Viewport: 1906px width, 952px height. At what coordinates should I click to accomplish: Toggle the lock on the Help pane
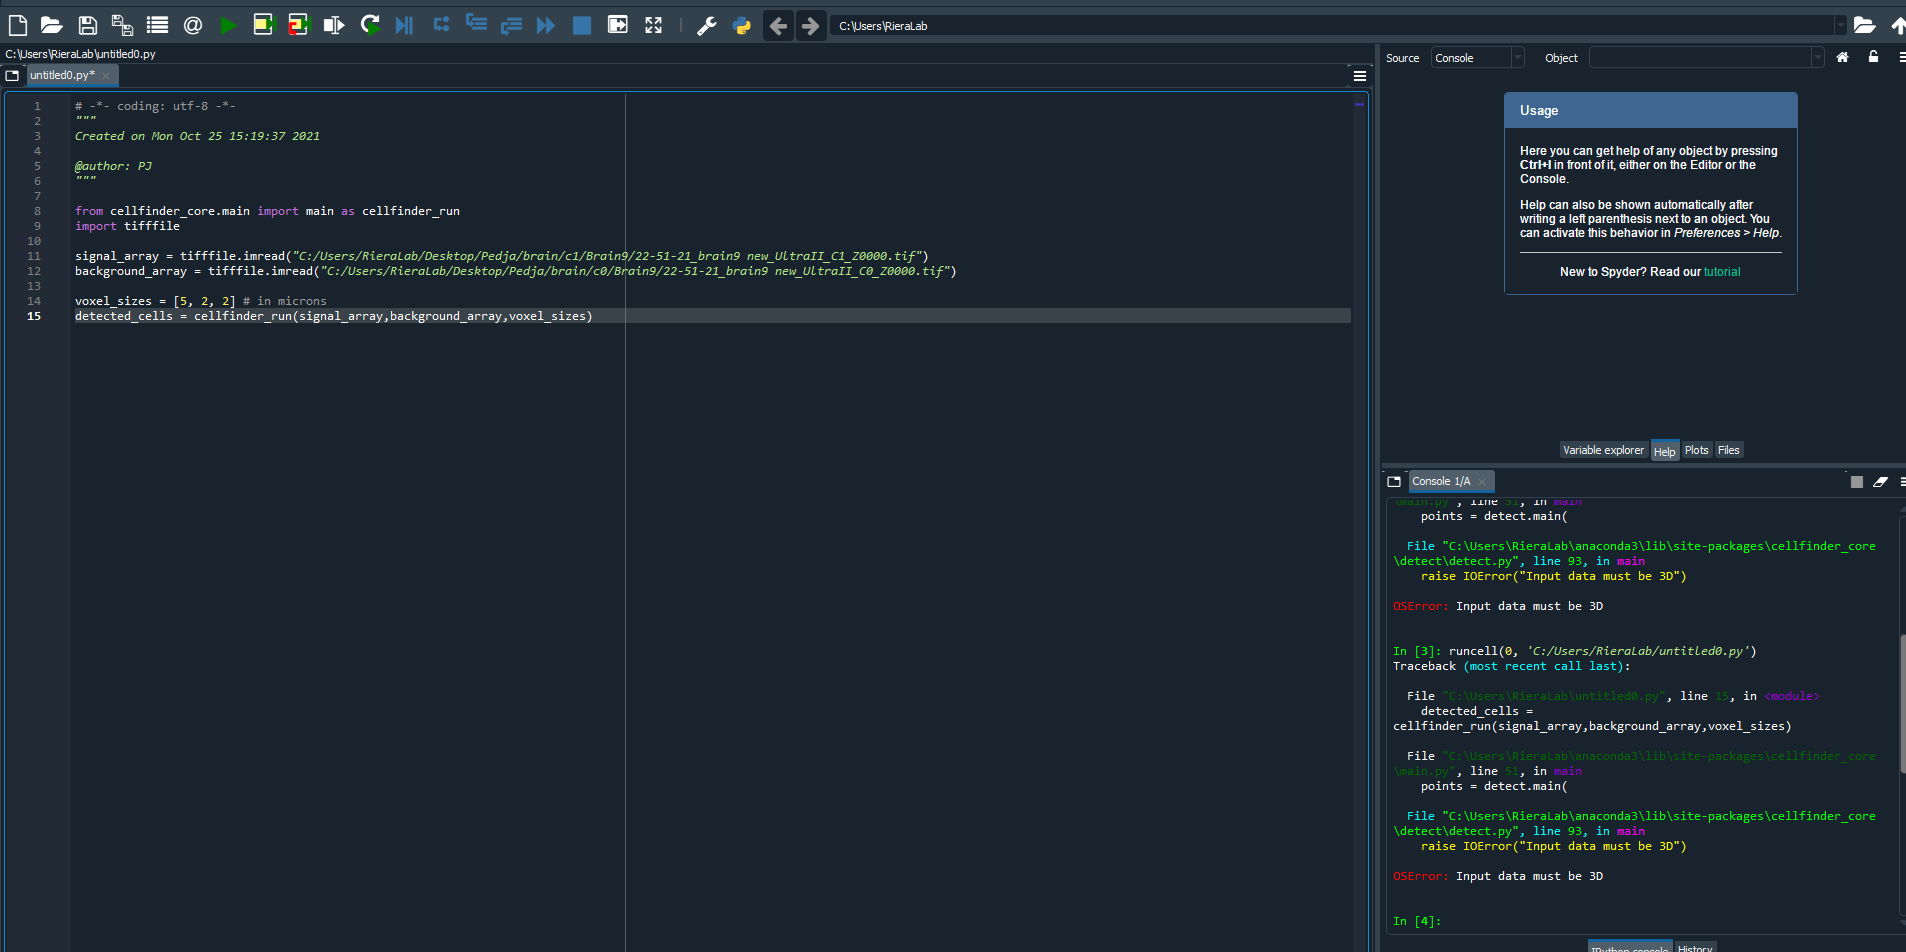[1871, 57]
